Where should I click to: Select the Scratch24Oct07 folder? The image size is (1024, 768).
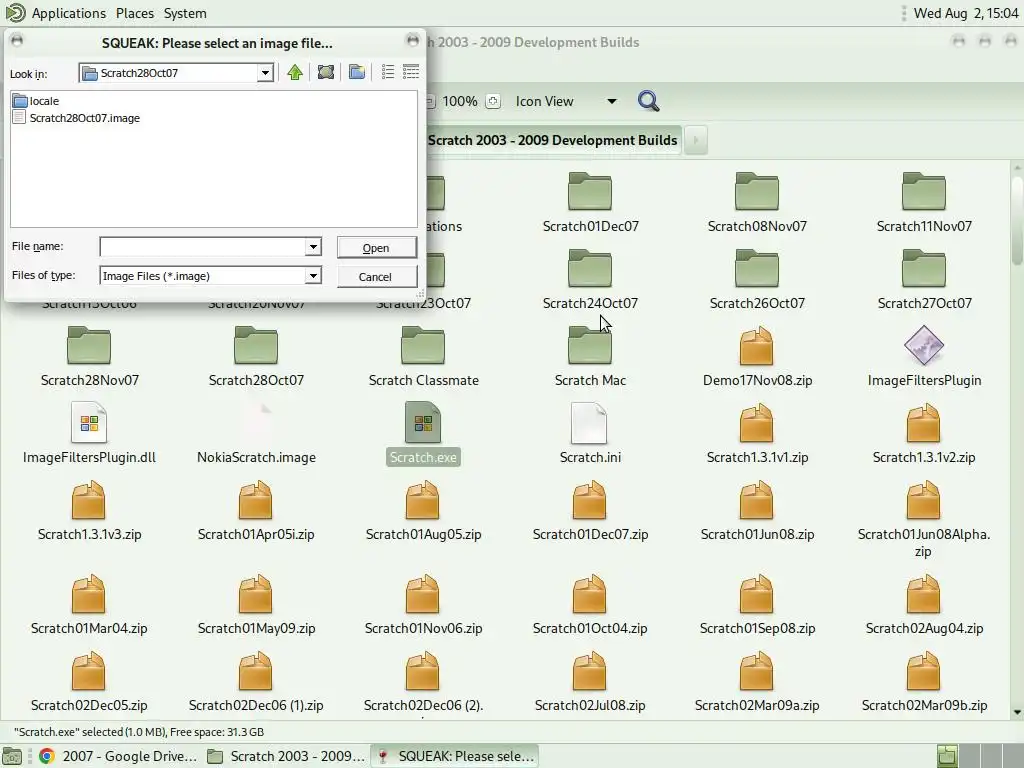point(590,280)
